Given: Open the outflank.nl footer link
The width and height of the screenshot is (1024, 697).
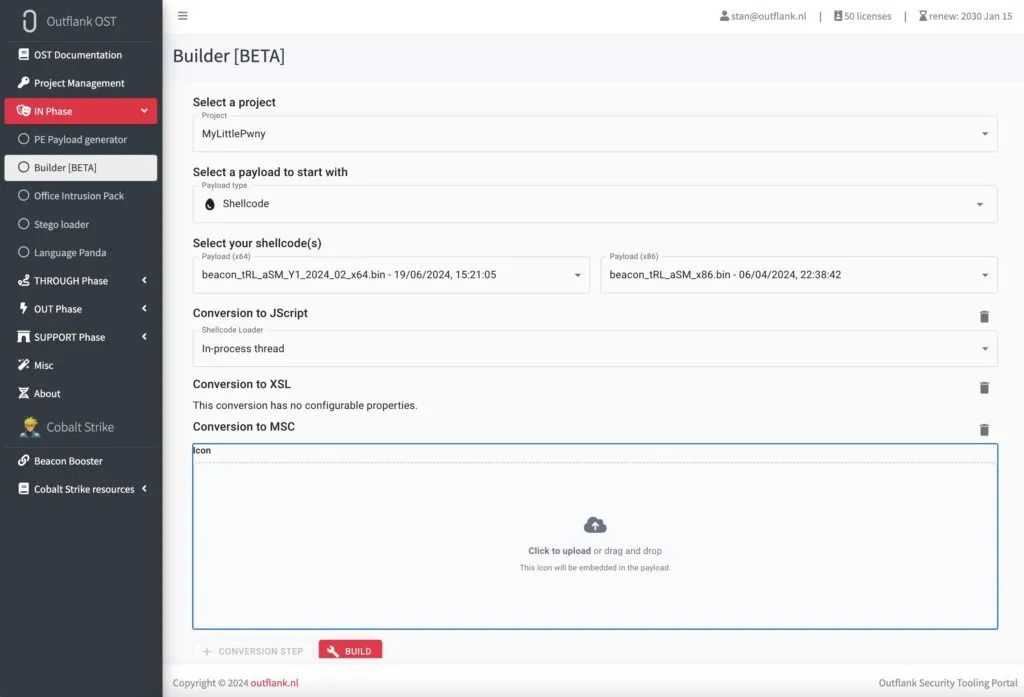Looking at the screenshot, I should (x=274, y=683).
